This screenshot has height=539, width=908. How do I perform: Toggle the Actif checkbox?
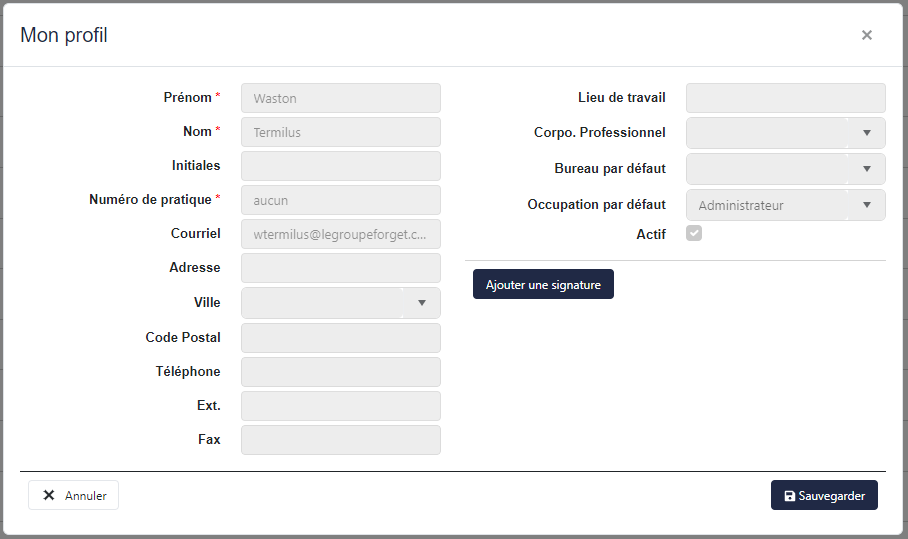point(694,234)
